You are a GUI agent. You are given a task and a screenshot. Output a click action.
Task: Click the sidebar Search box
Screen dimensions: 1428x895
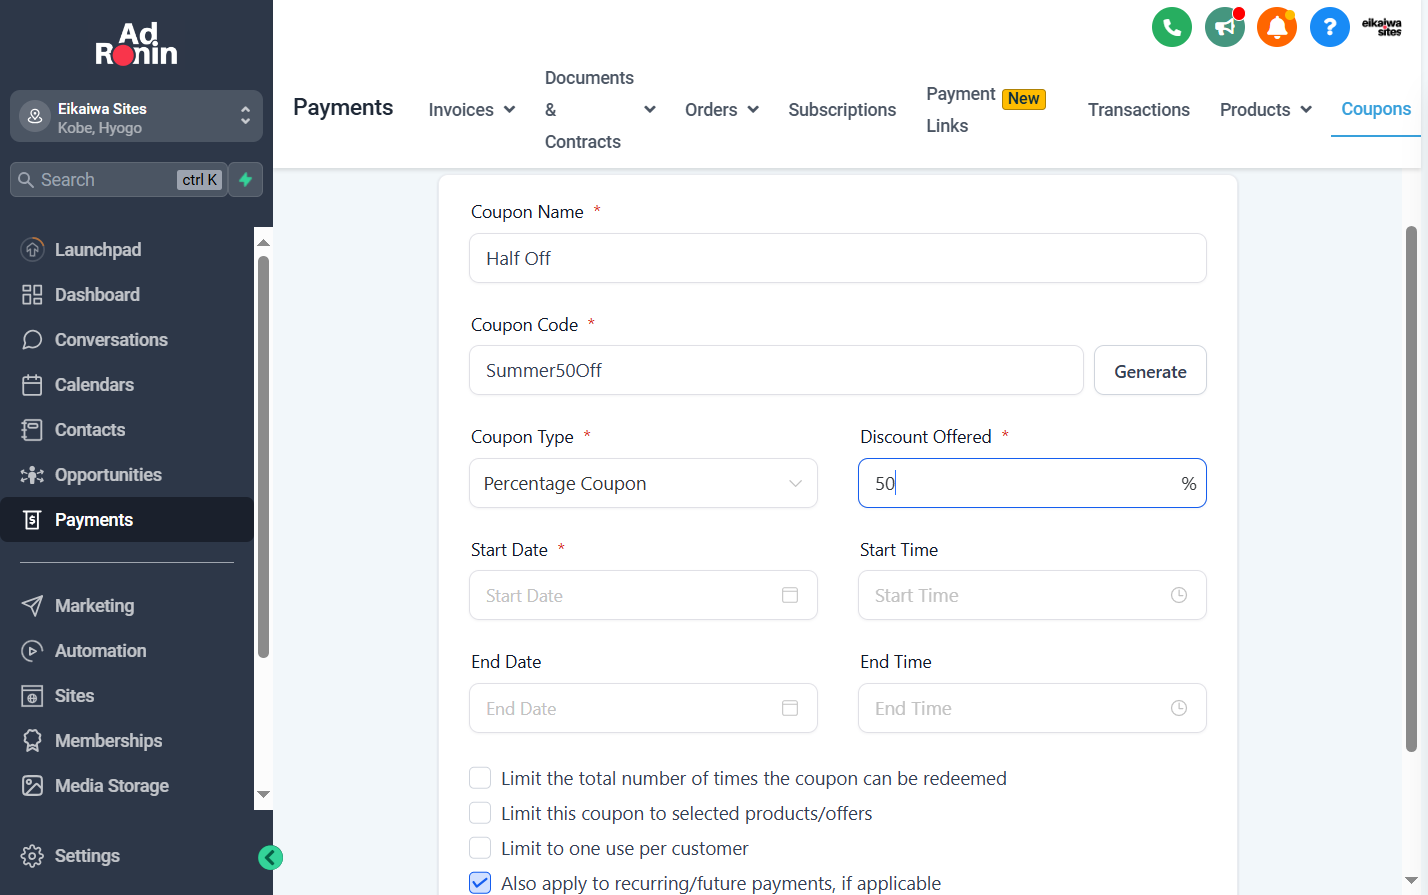click(x=118, y=180)
